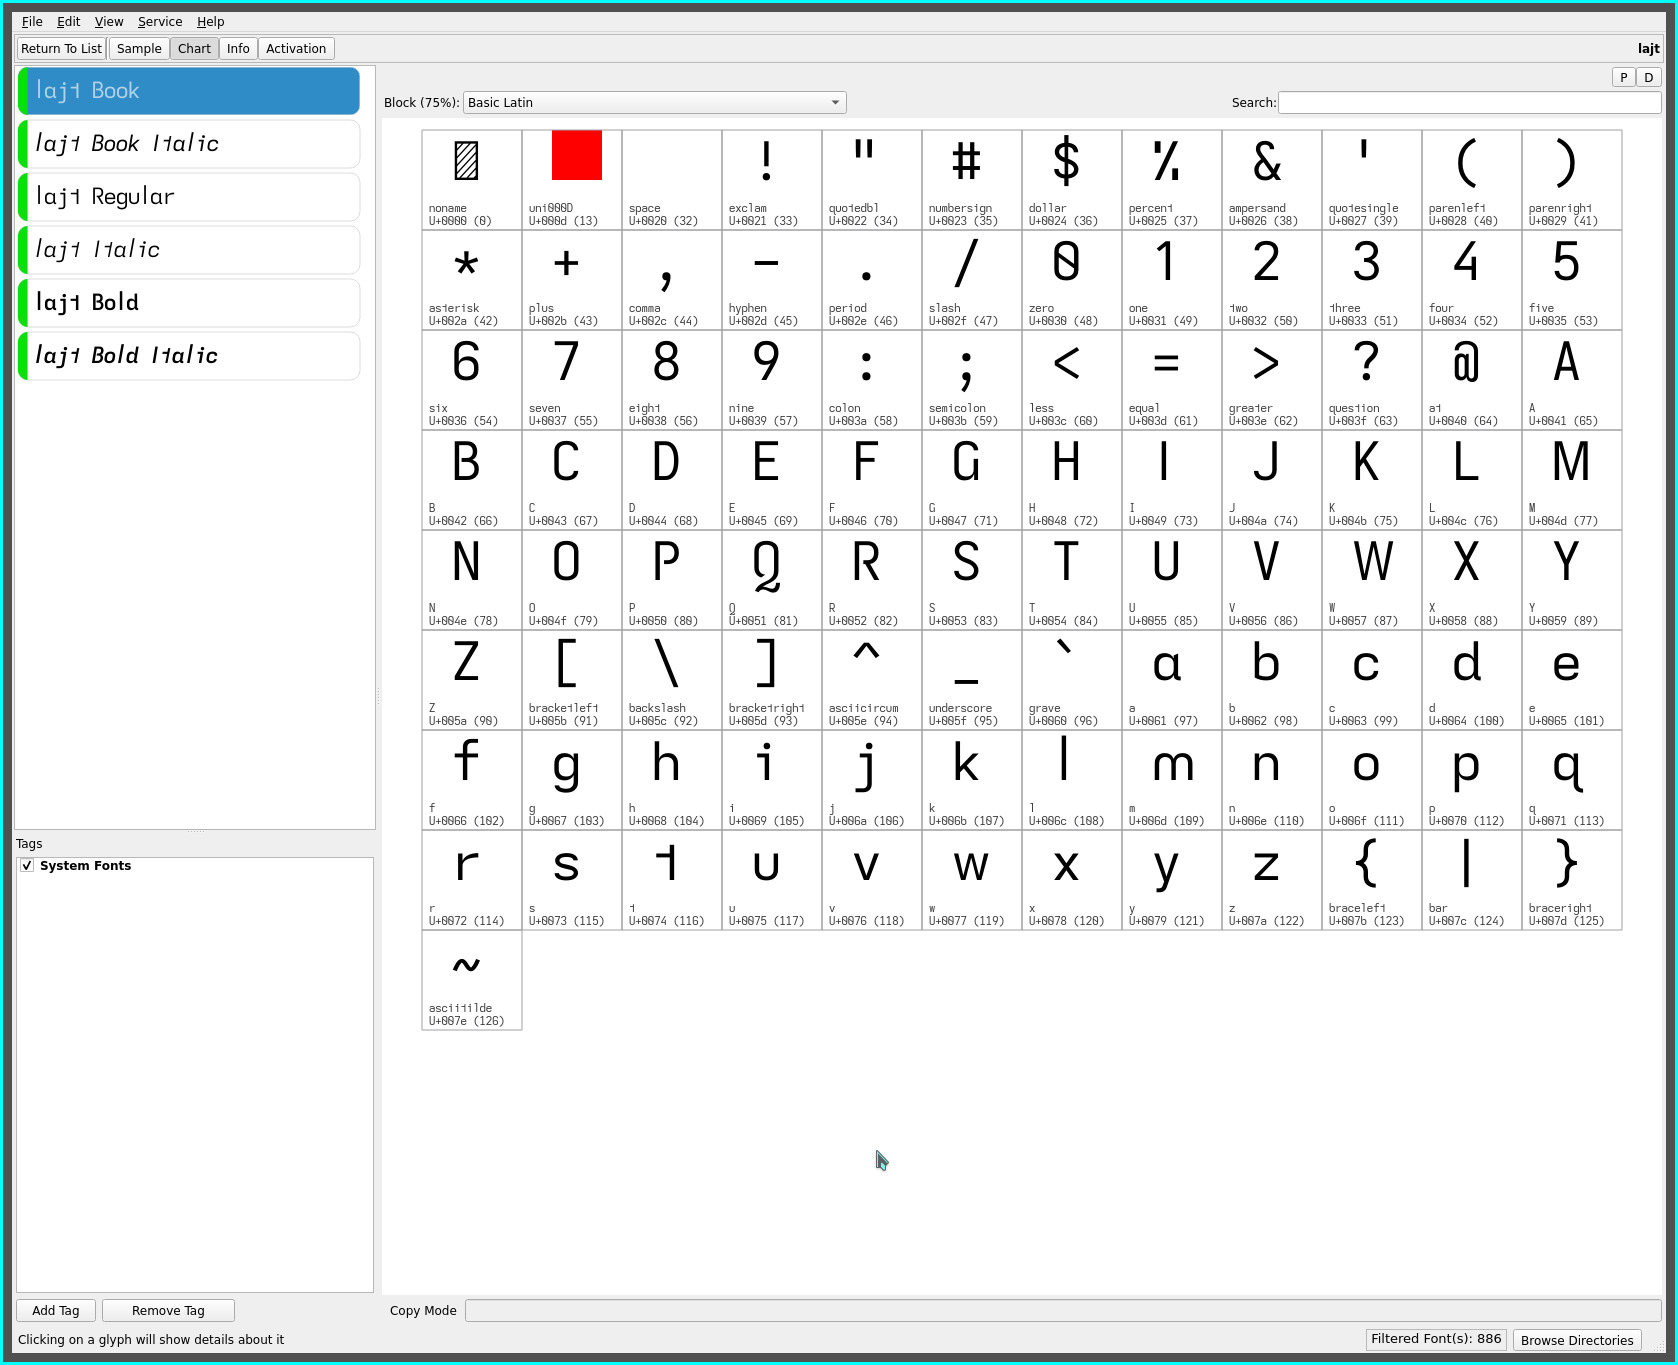Click the lowercase t glyph U+0074
The width and height of the screenshot is (1678, 1365).
(x=672, y=880)
